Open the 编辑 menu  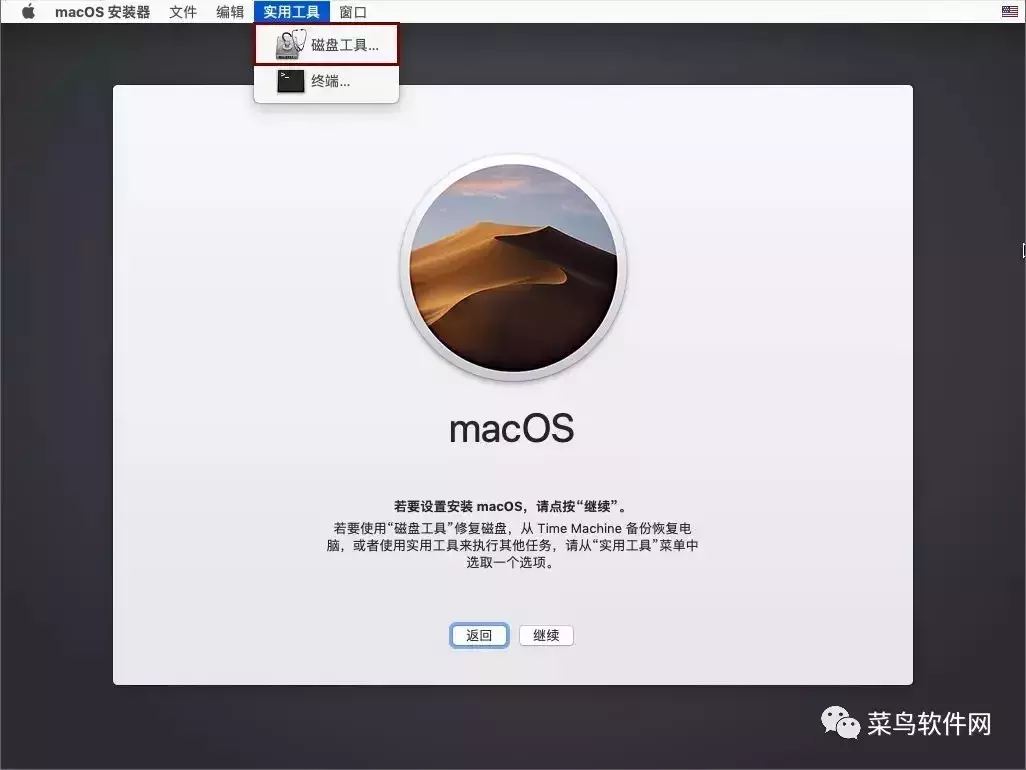[229, 11]
